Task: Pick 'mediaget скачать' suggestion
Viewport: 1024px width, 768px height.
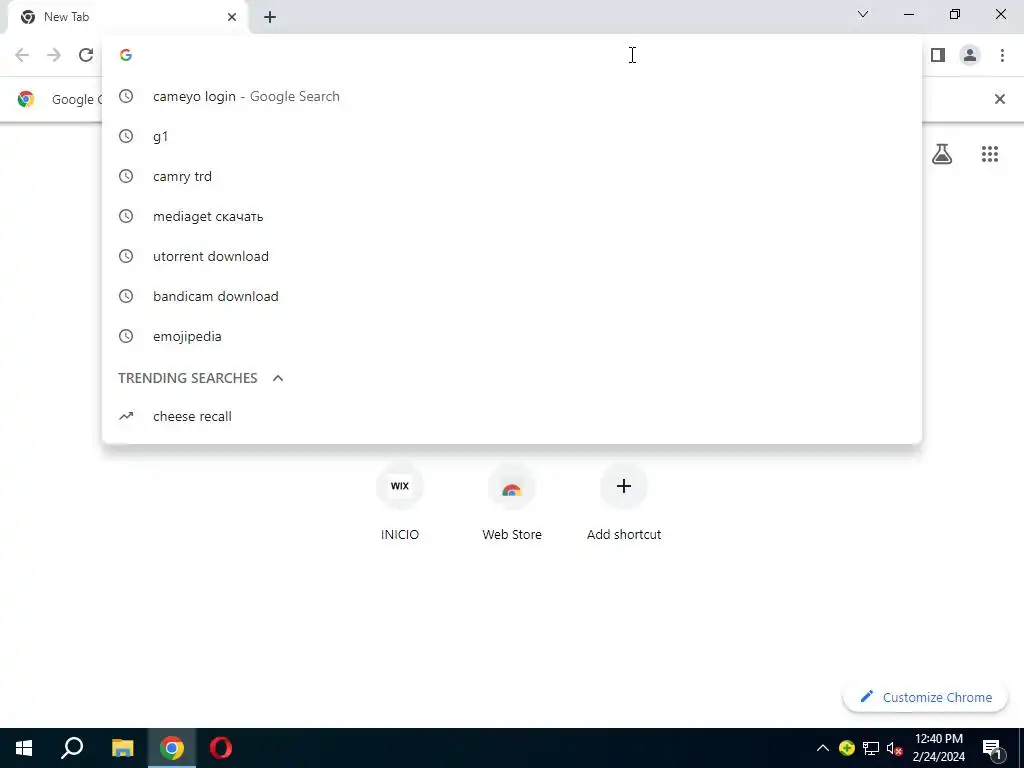Action: click(x=512, y=216)
